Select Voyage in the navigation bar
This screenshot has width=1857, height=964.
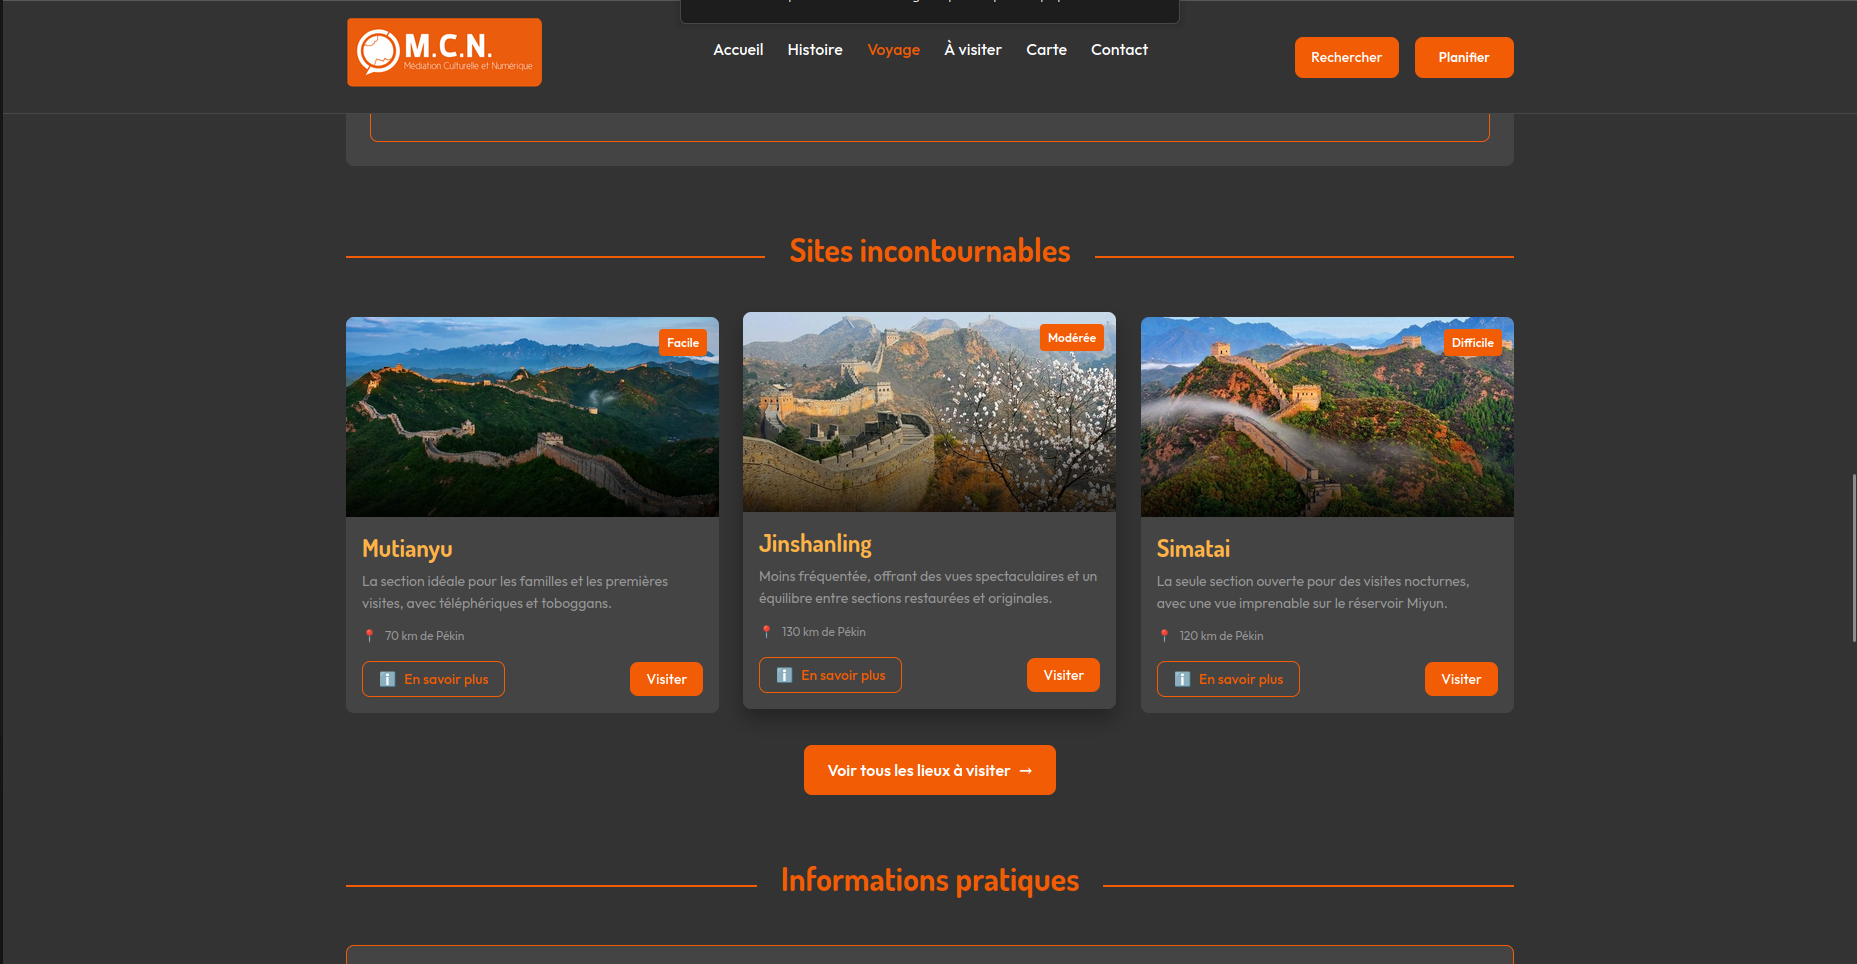click(893, 50)
